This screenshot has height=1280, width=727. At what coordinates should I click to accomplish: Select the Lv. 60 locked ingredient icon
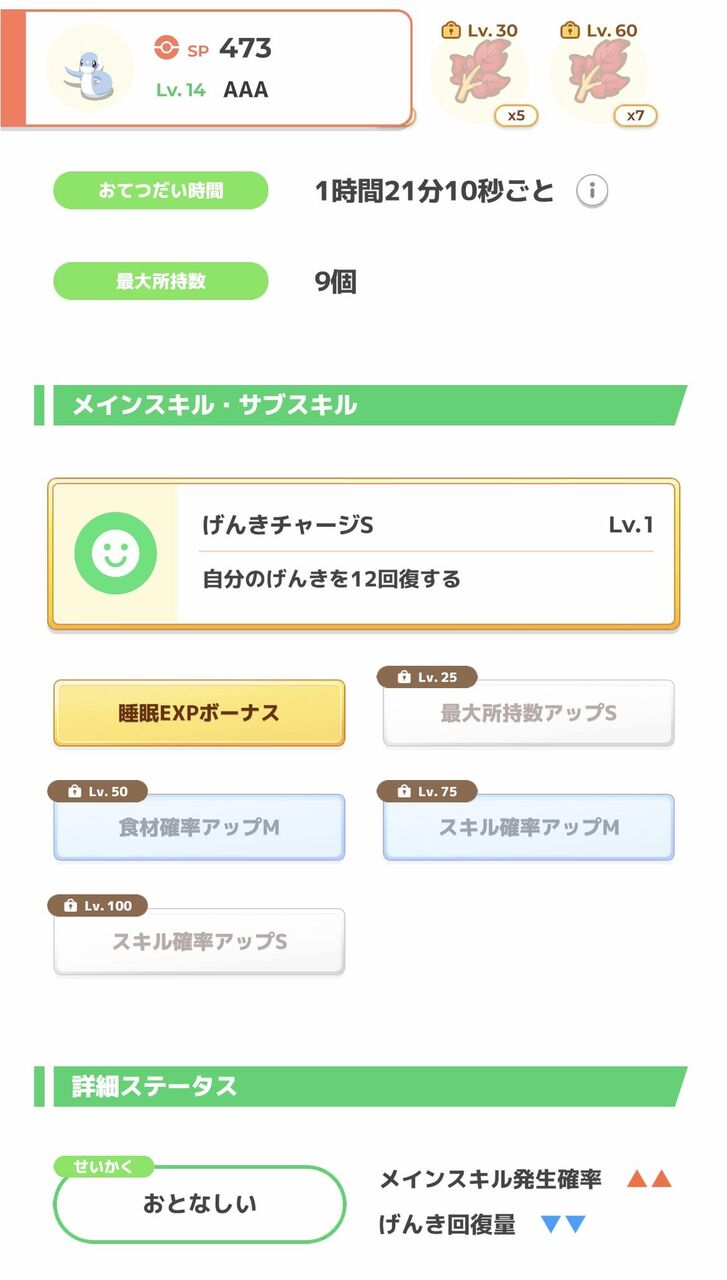tap(598, 74)
